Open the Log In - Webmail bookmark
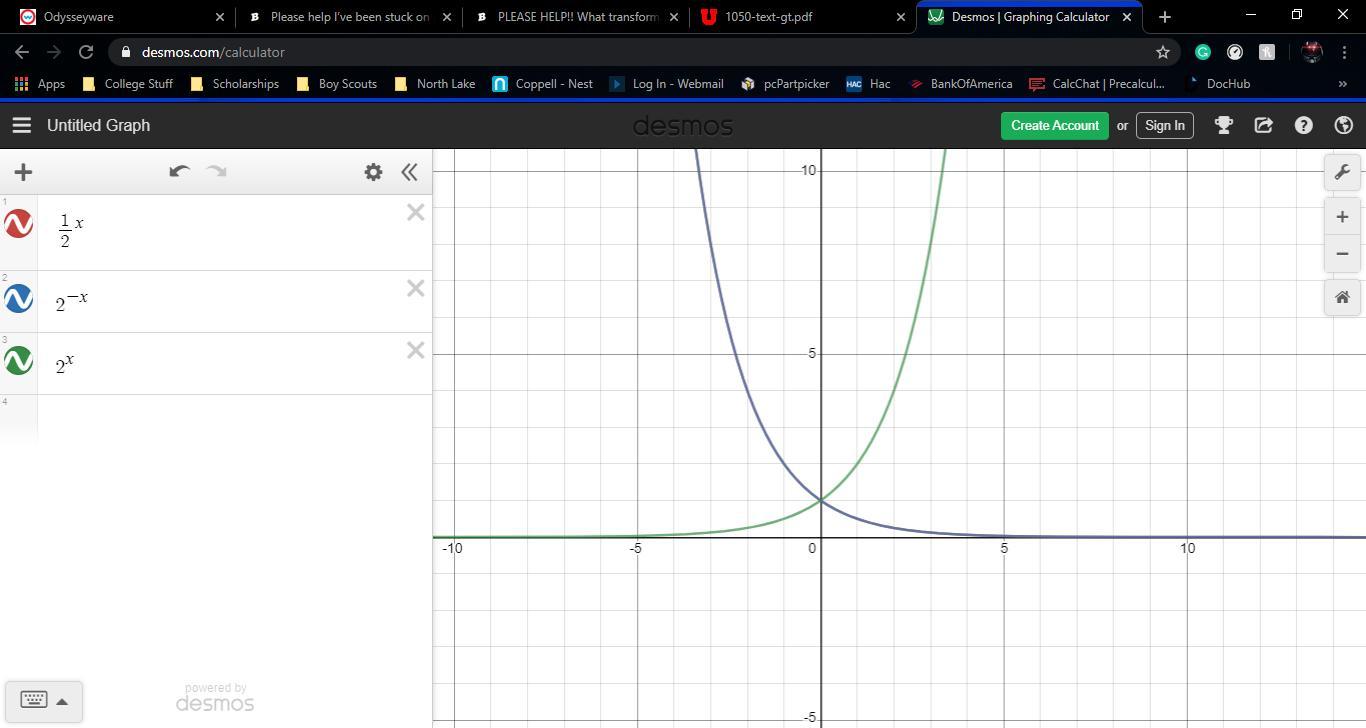 [x=666, y=84]
